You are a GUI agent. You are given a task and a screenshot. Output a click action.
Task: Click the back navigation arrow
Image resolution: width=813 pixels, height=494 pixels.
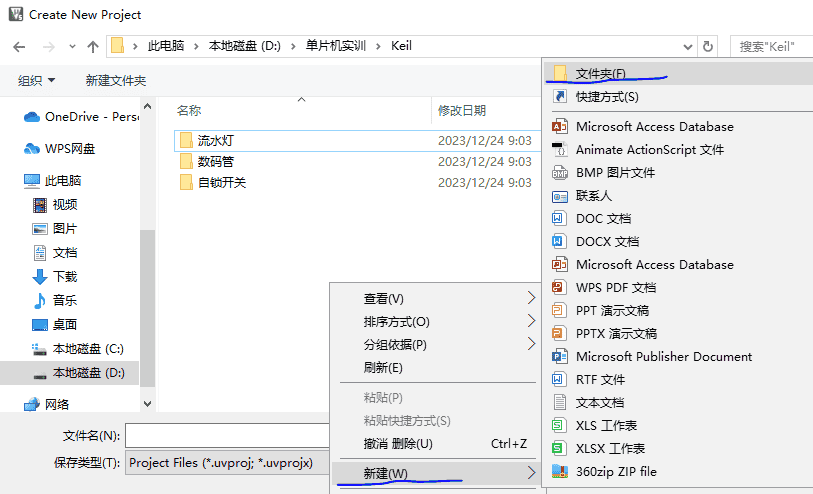19,46
